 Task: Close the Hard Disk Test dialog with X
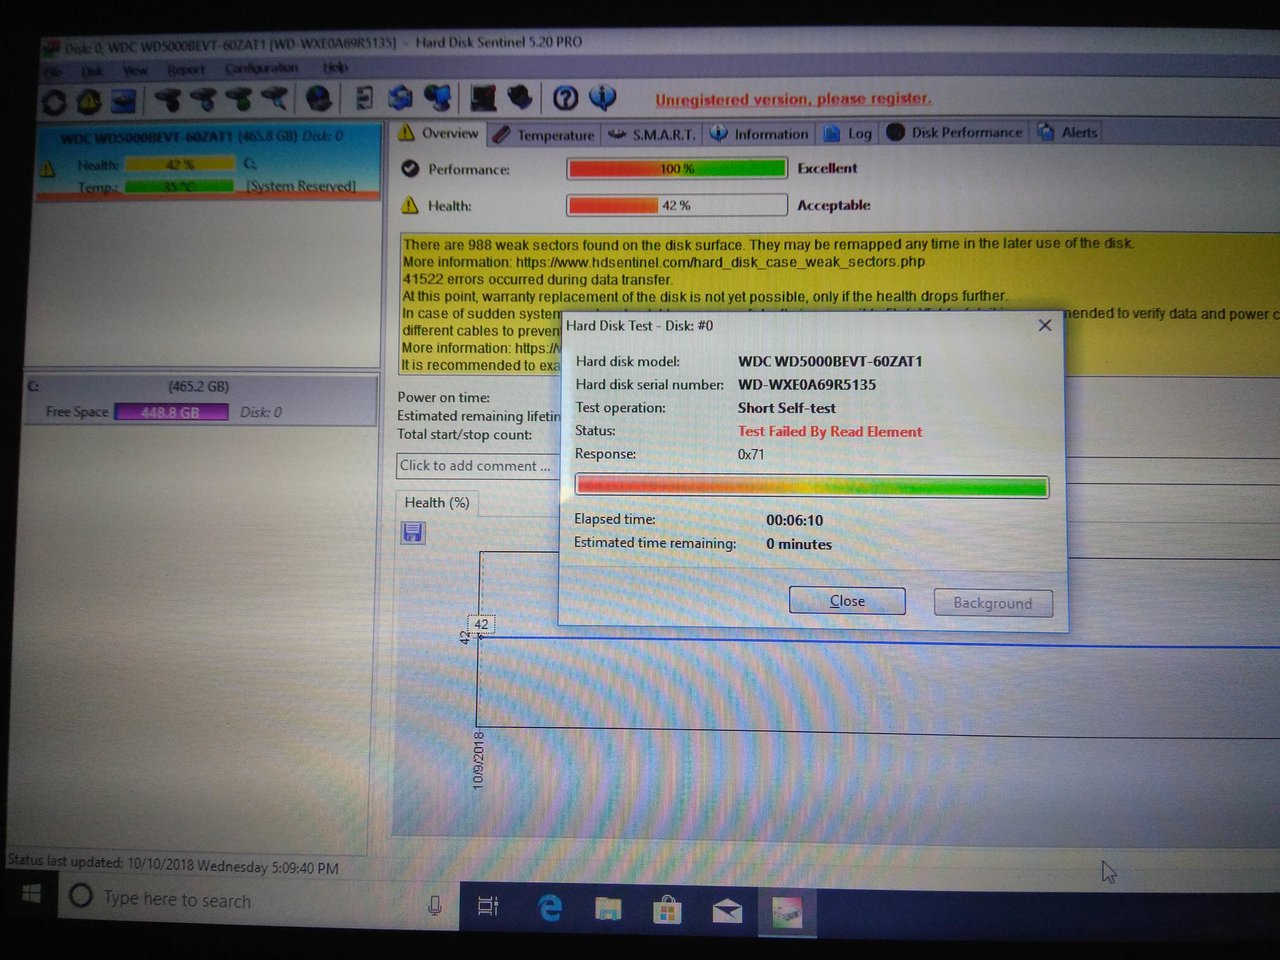(x=1045, y=325)
